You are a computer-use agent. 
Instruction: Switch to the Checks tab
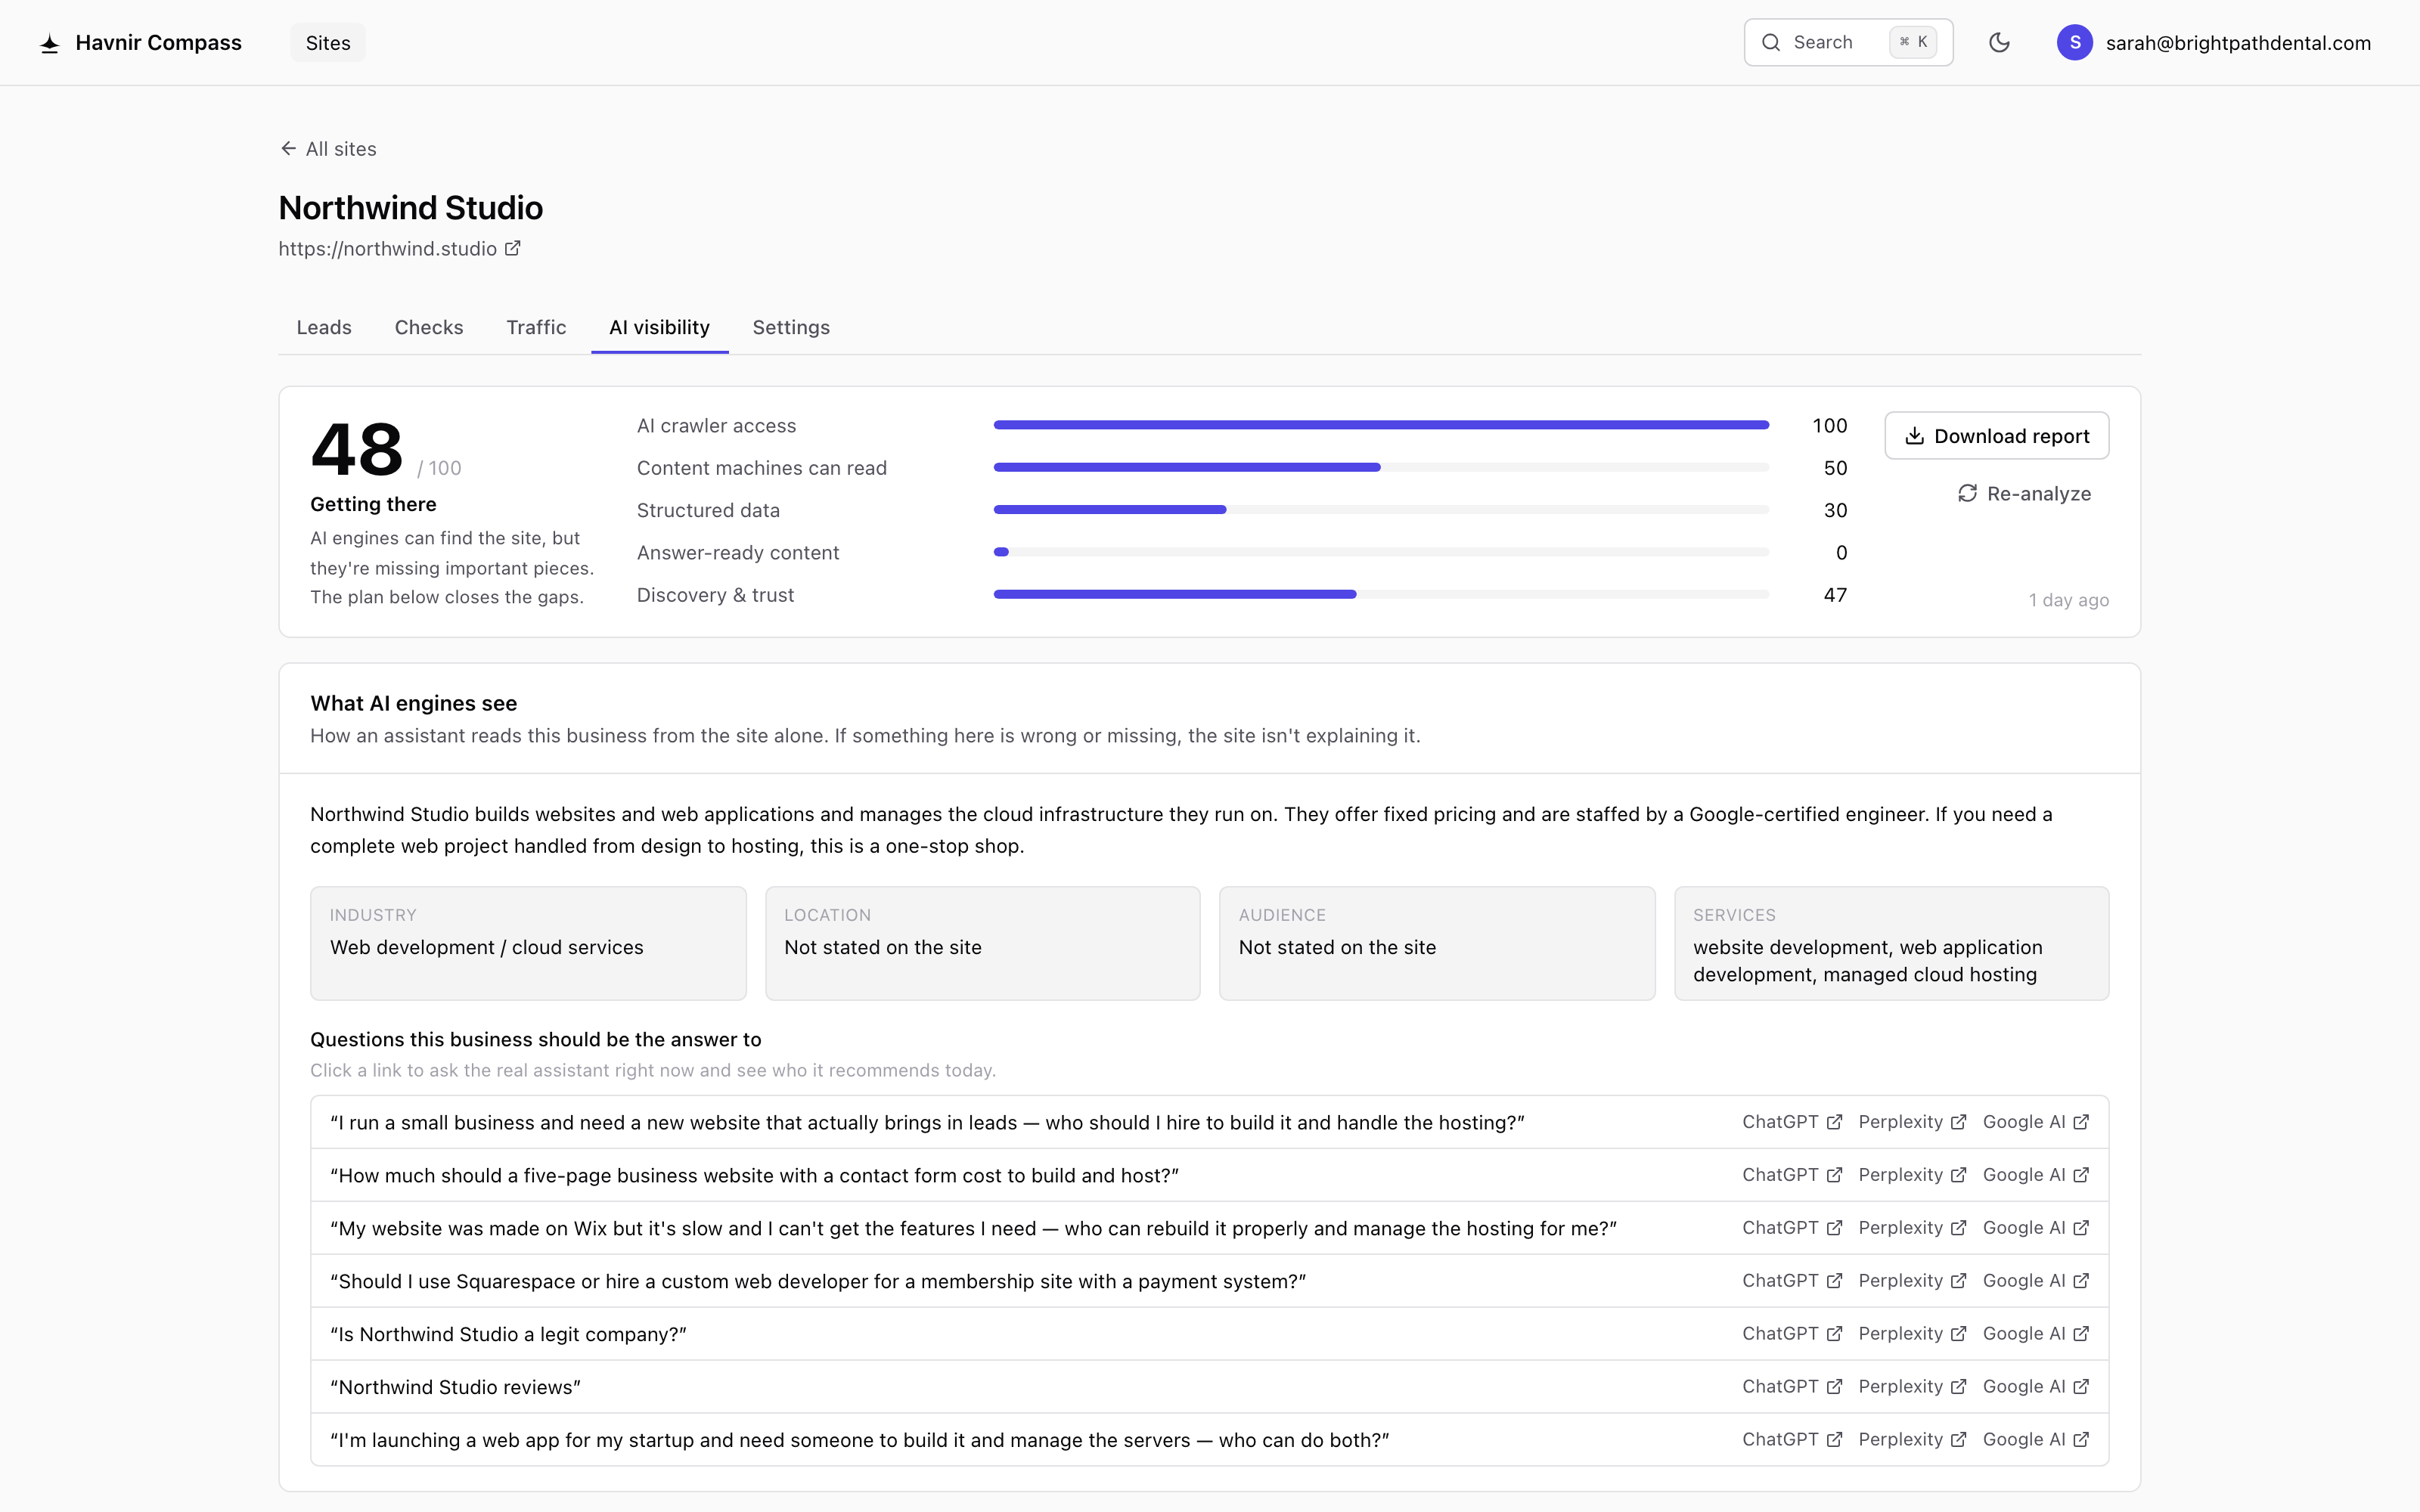tap(429, 327)
